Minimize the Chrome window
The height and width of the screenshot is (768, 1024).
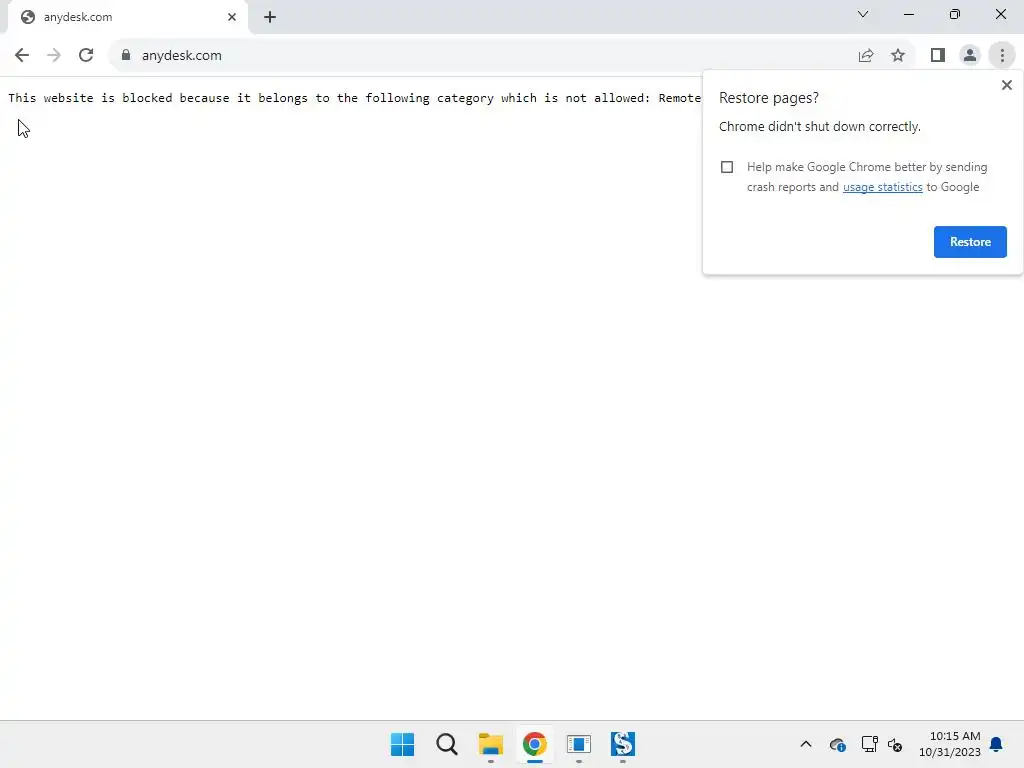(x=908, y=14)
